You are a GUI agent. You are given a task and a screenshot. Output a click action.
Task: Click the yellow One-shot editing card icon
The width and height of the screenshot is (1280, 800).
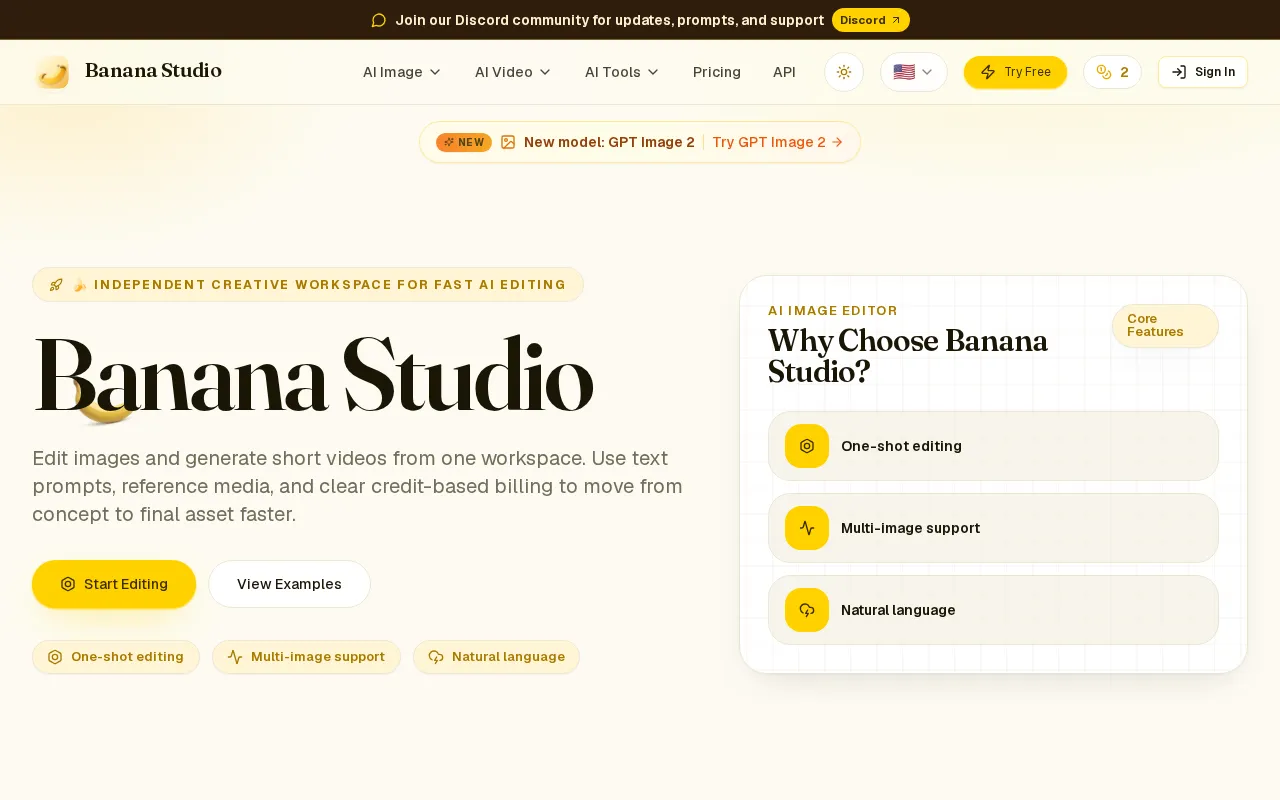pos(807,446)
